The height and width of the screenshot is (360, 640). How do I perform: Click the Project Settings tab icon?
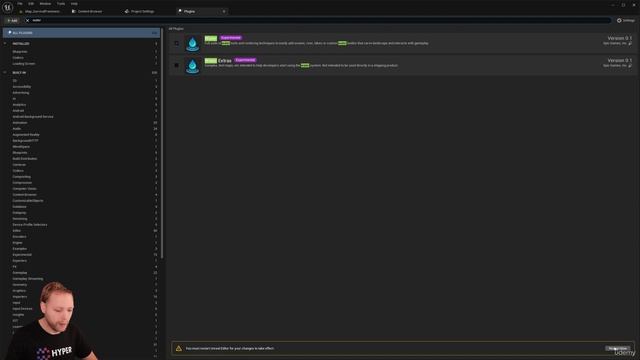pos(127,11)
